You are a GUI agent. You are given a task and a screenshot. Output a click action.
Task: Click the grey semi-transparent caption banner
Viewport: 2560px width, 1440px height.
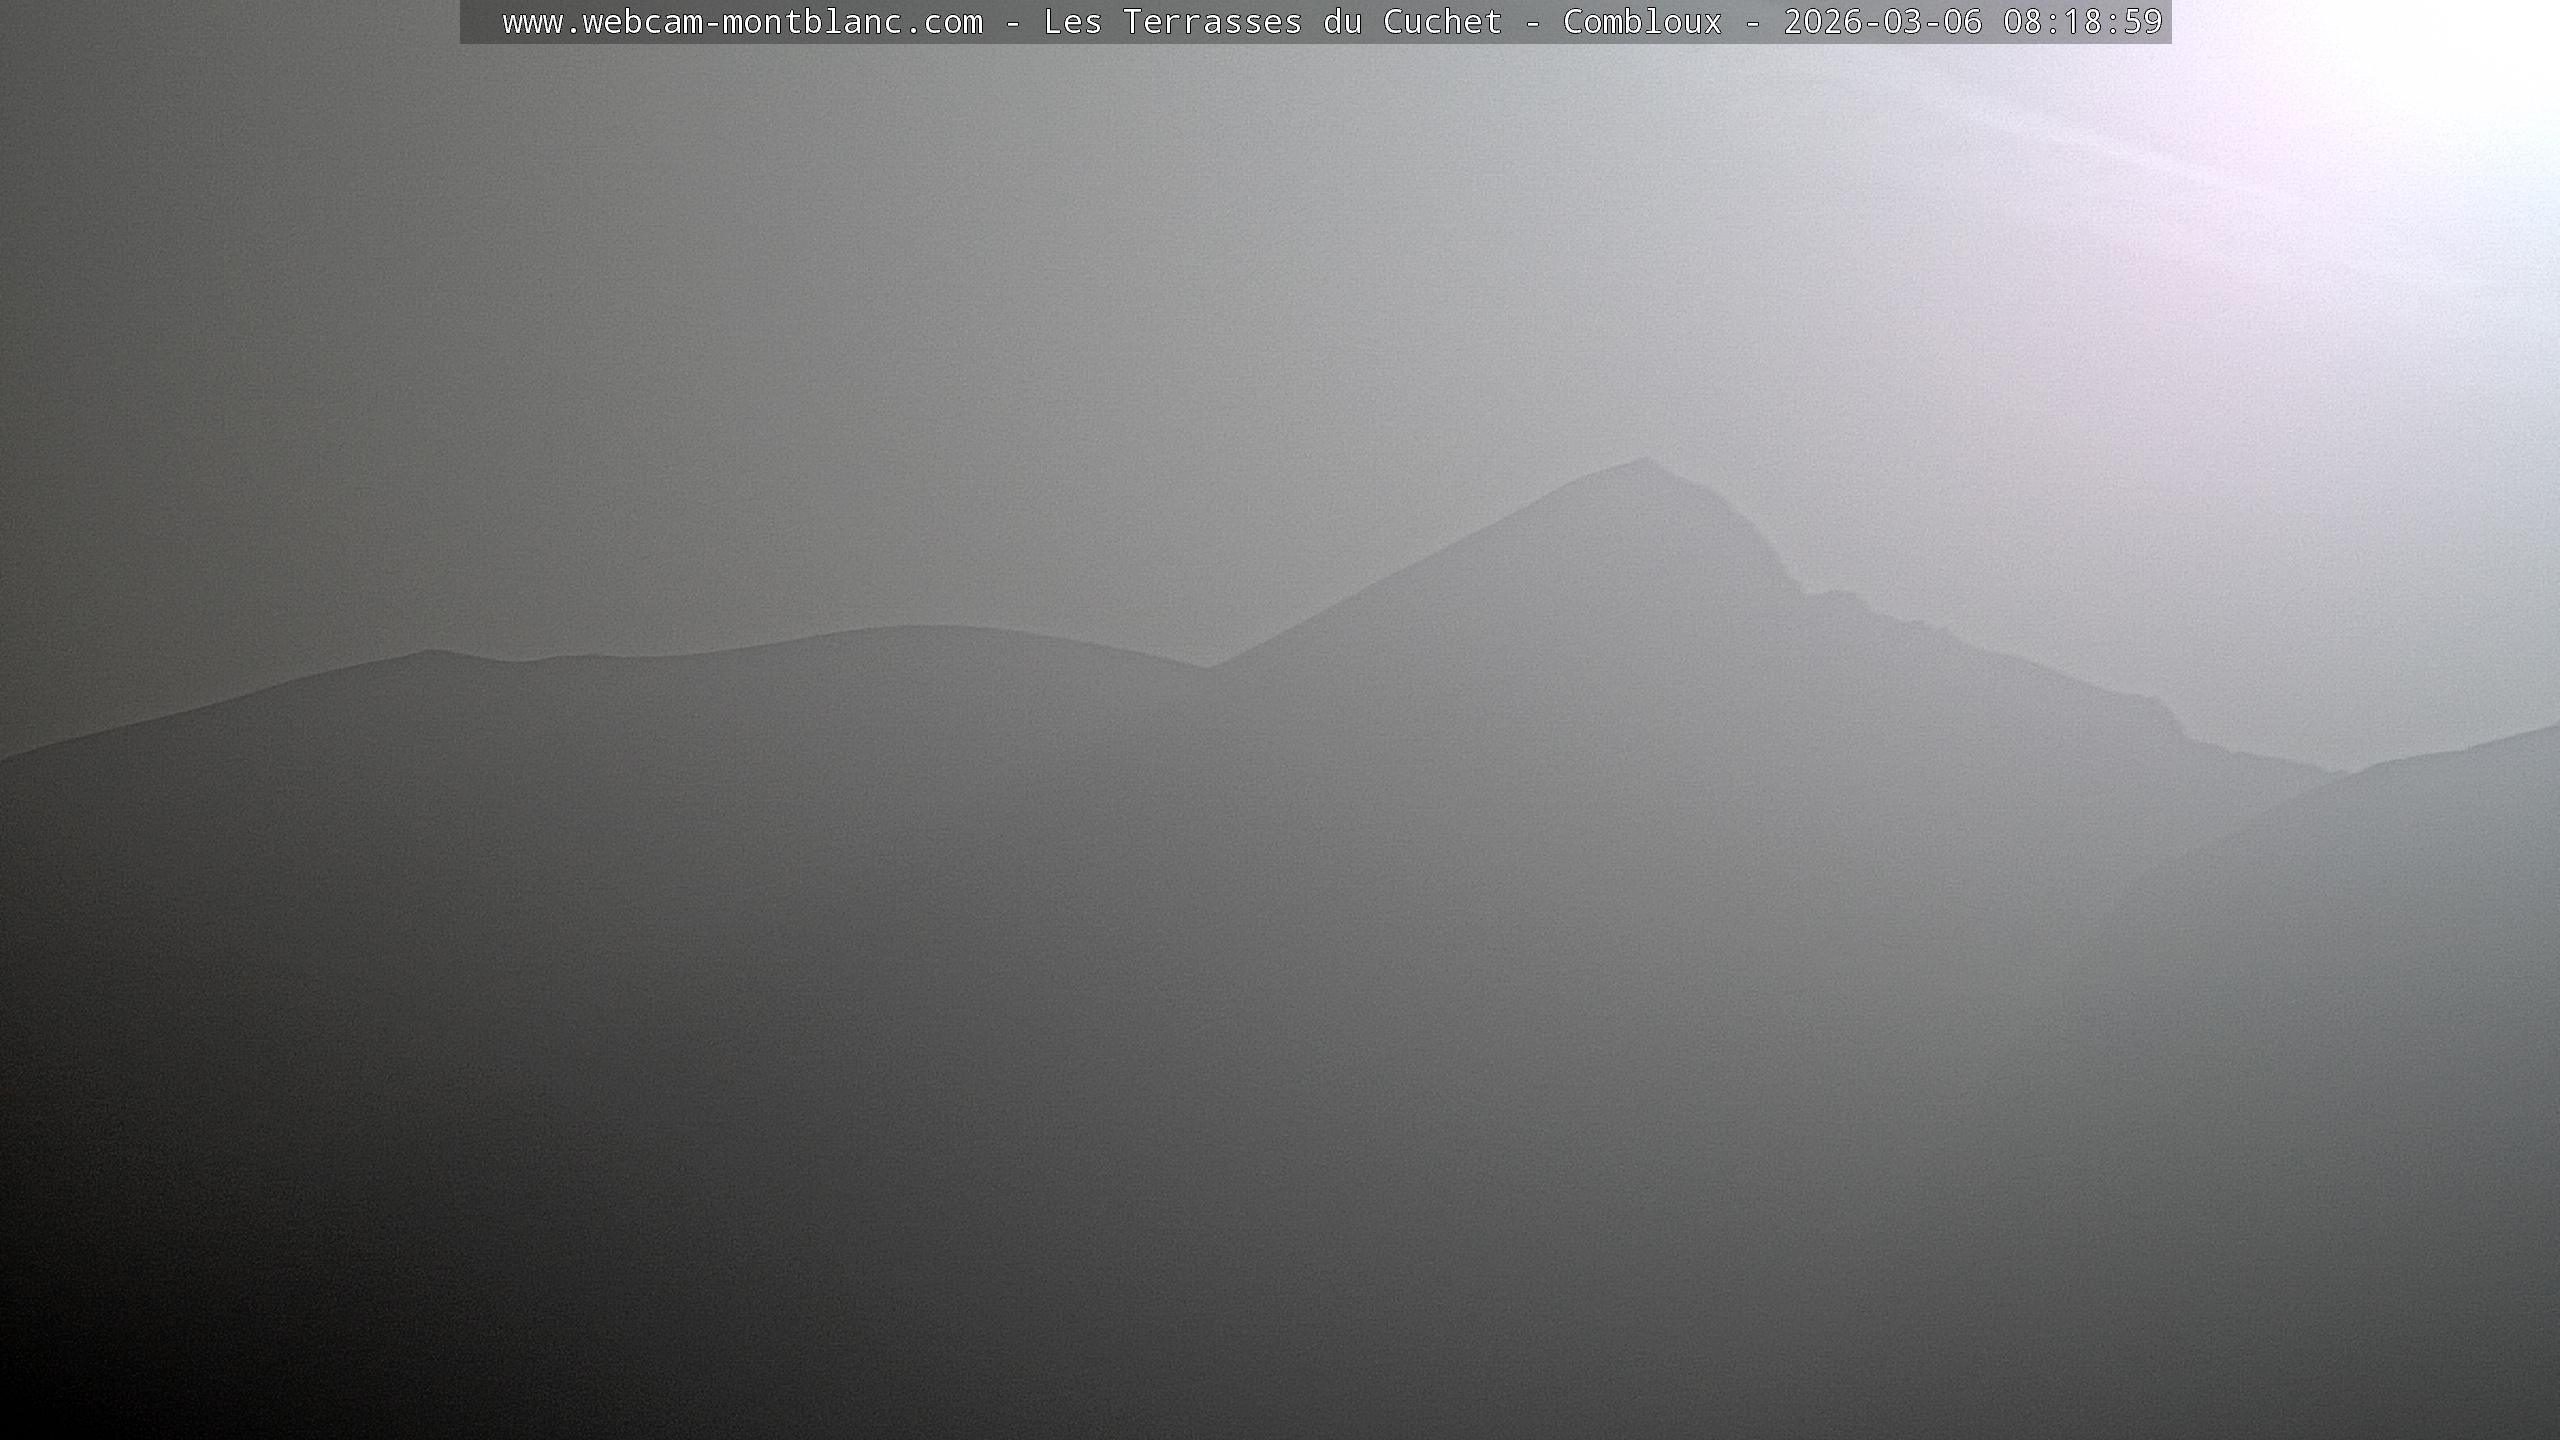pyautogui.click(x=480, y=22)
